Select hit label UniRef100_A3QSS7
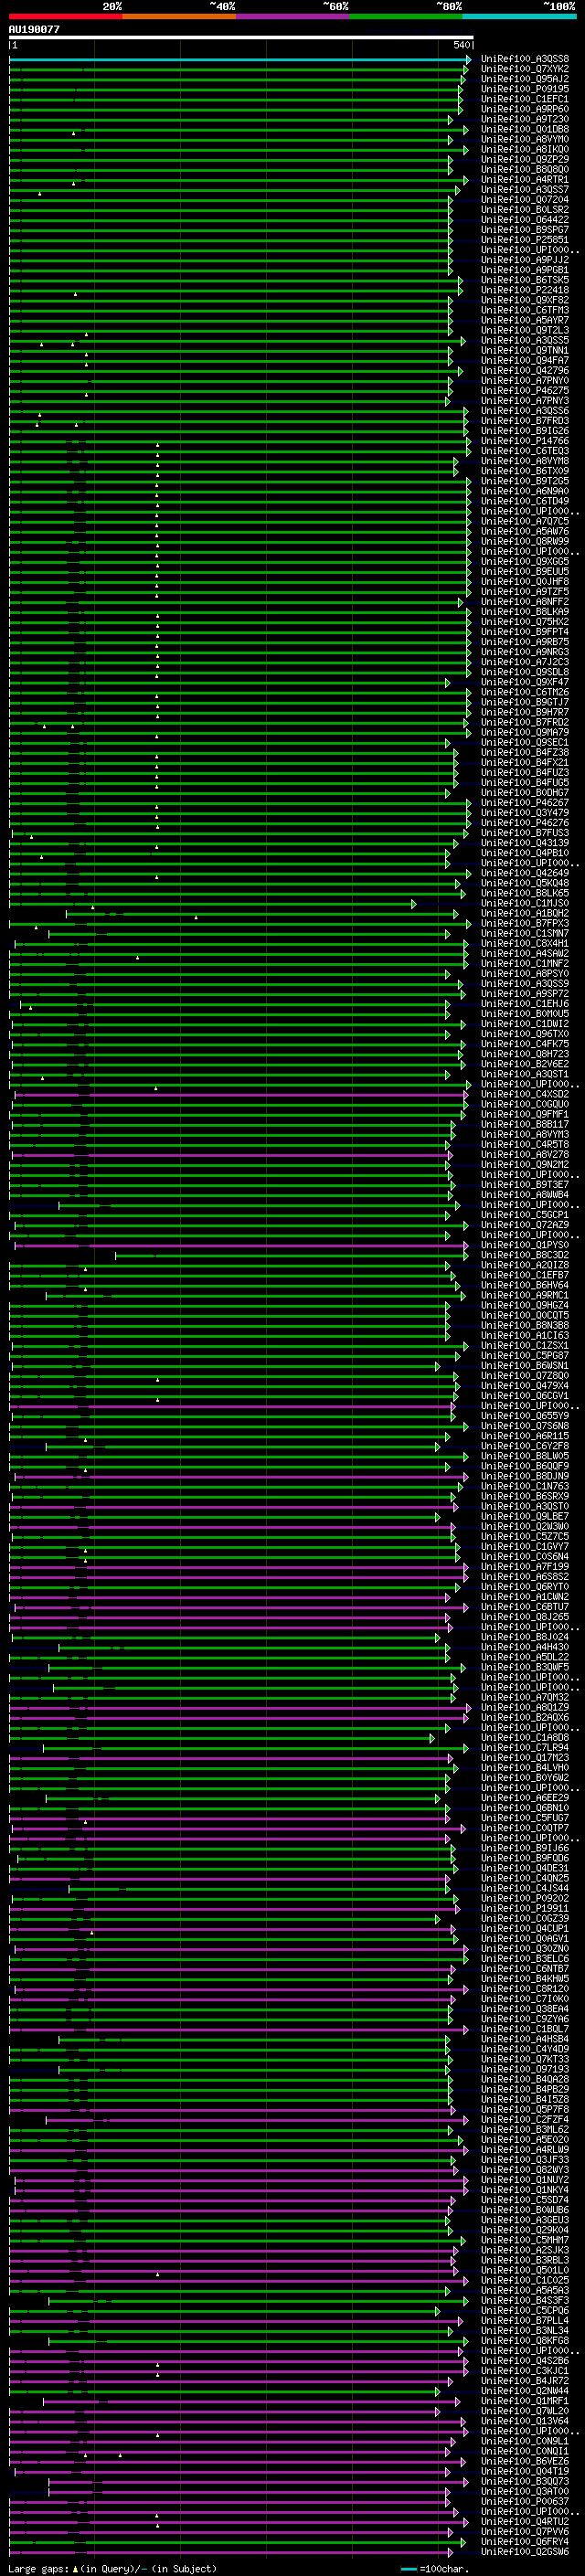The image size is (585, 2576). coord(525,190)
